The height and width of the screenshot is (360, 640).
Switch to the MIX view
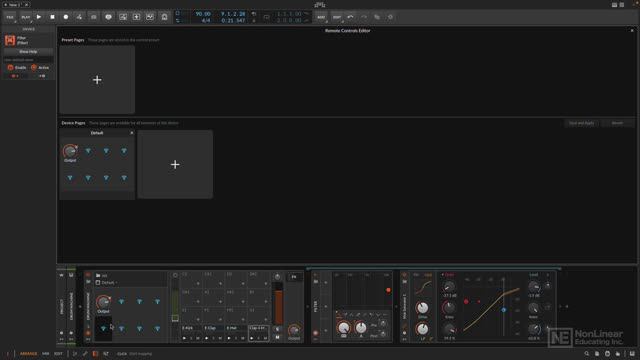click(x=45, y=354)
